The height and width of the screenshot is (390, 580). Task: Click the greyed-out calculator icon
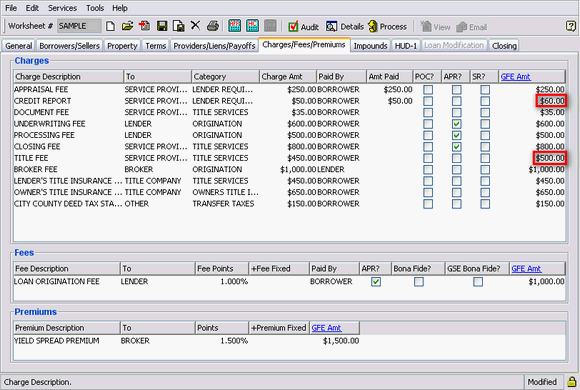click(x=270, y=26)
